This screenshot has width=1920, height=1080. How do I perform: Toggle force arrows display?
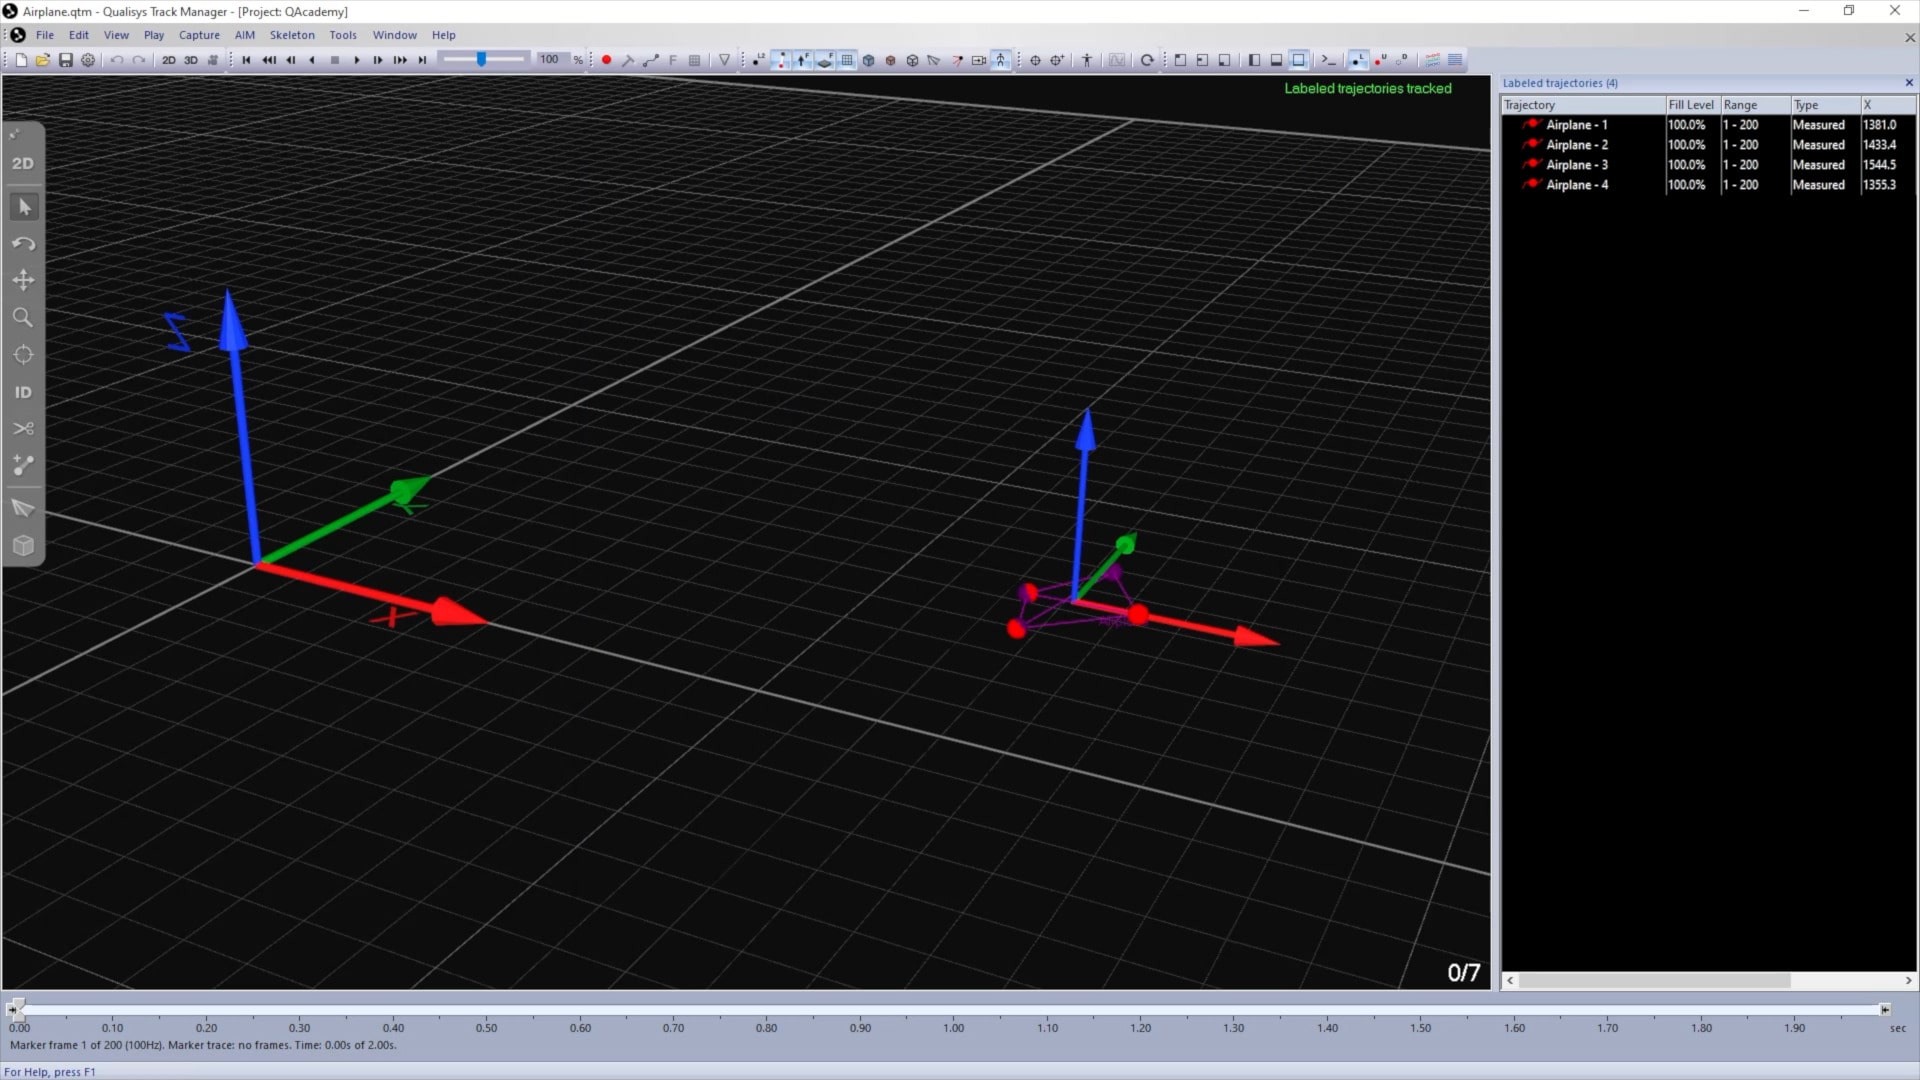[803, 60]
